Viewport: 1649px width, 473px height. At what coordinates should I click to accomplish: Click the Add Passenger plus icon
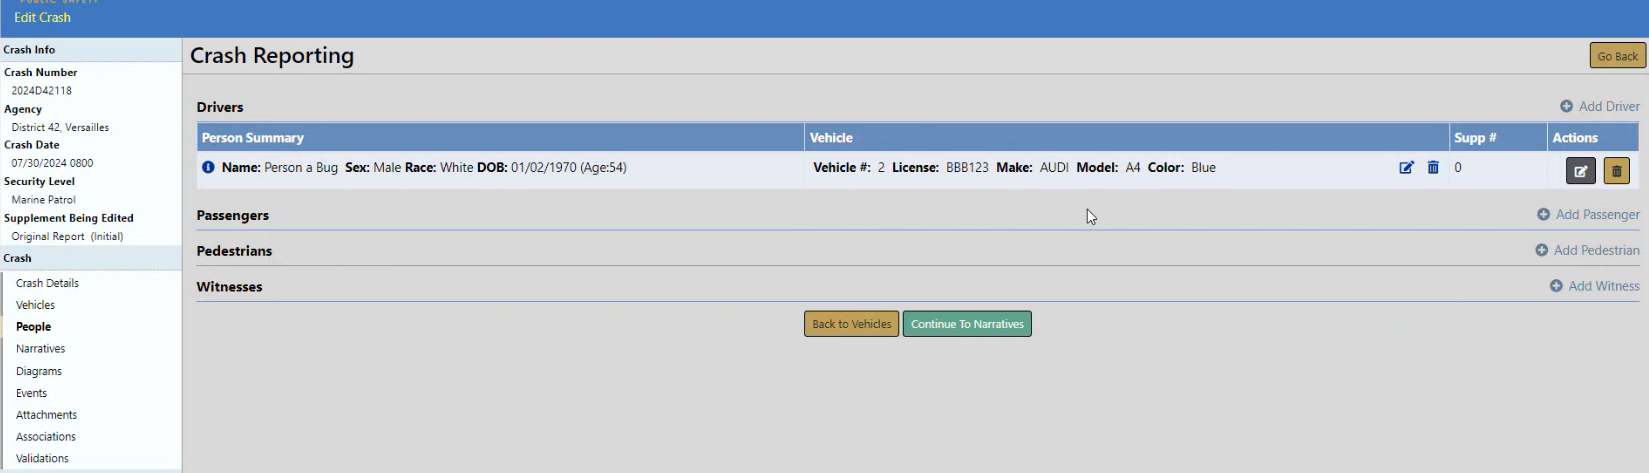1543,215
